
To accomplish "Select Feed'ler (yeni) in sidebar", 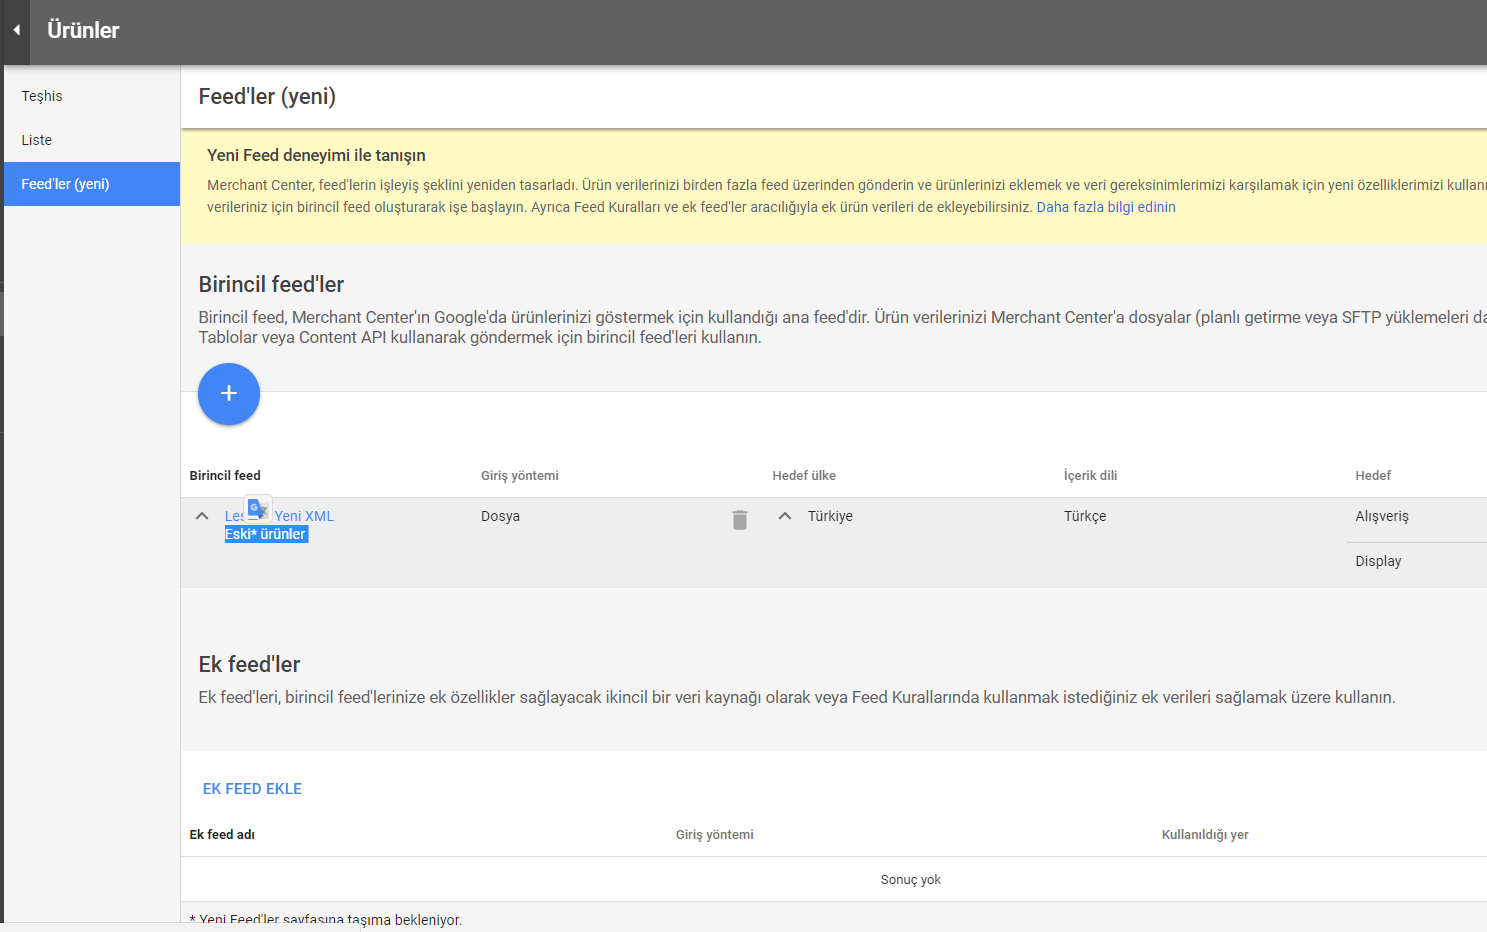I will (x=66, y=184).
